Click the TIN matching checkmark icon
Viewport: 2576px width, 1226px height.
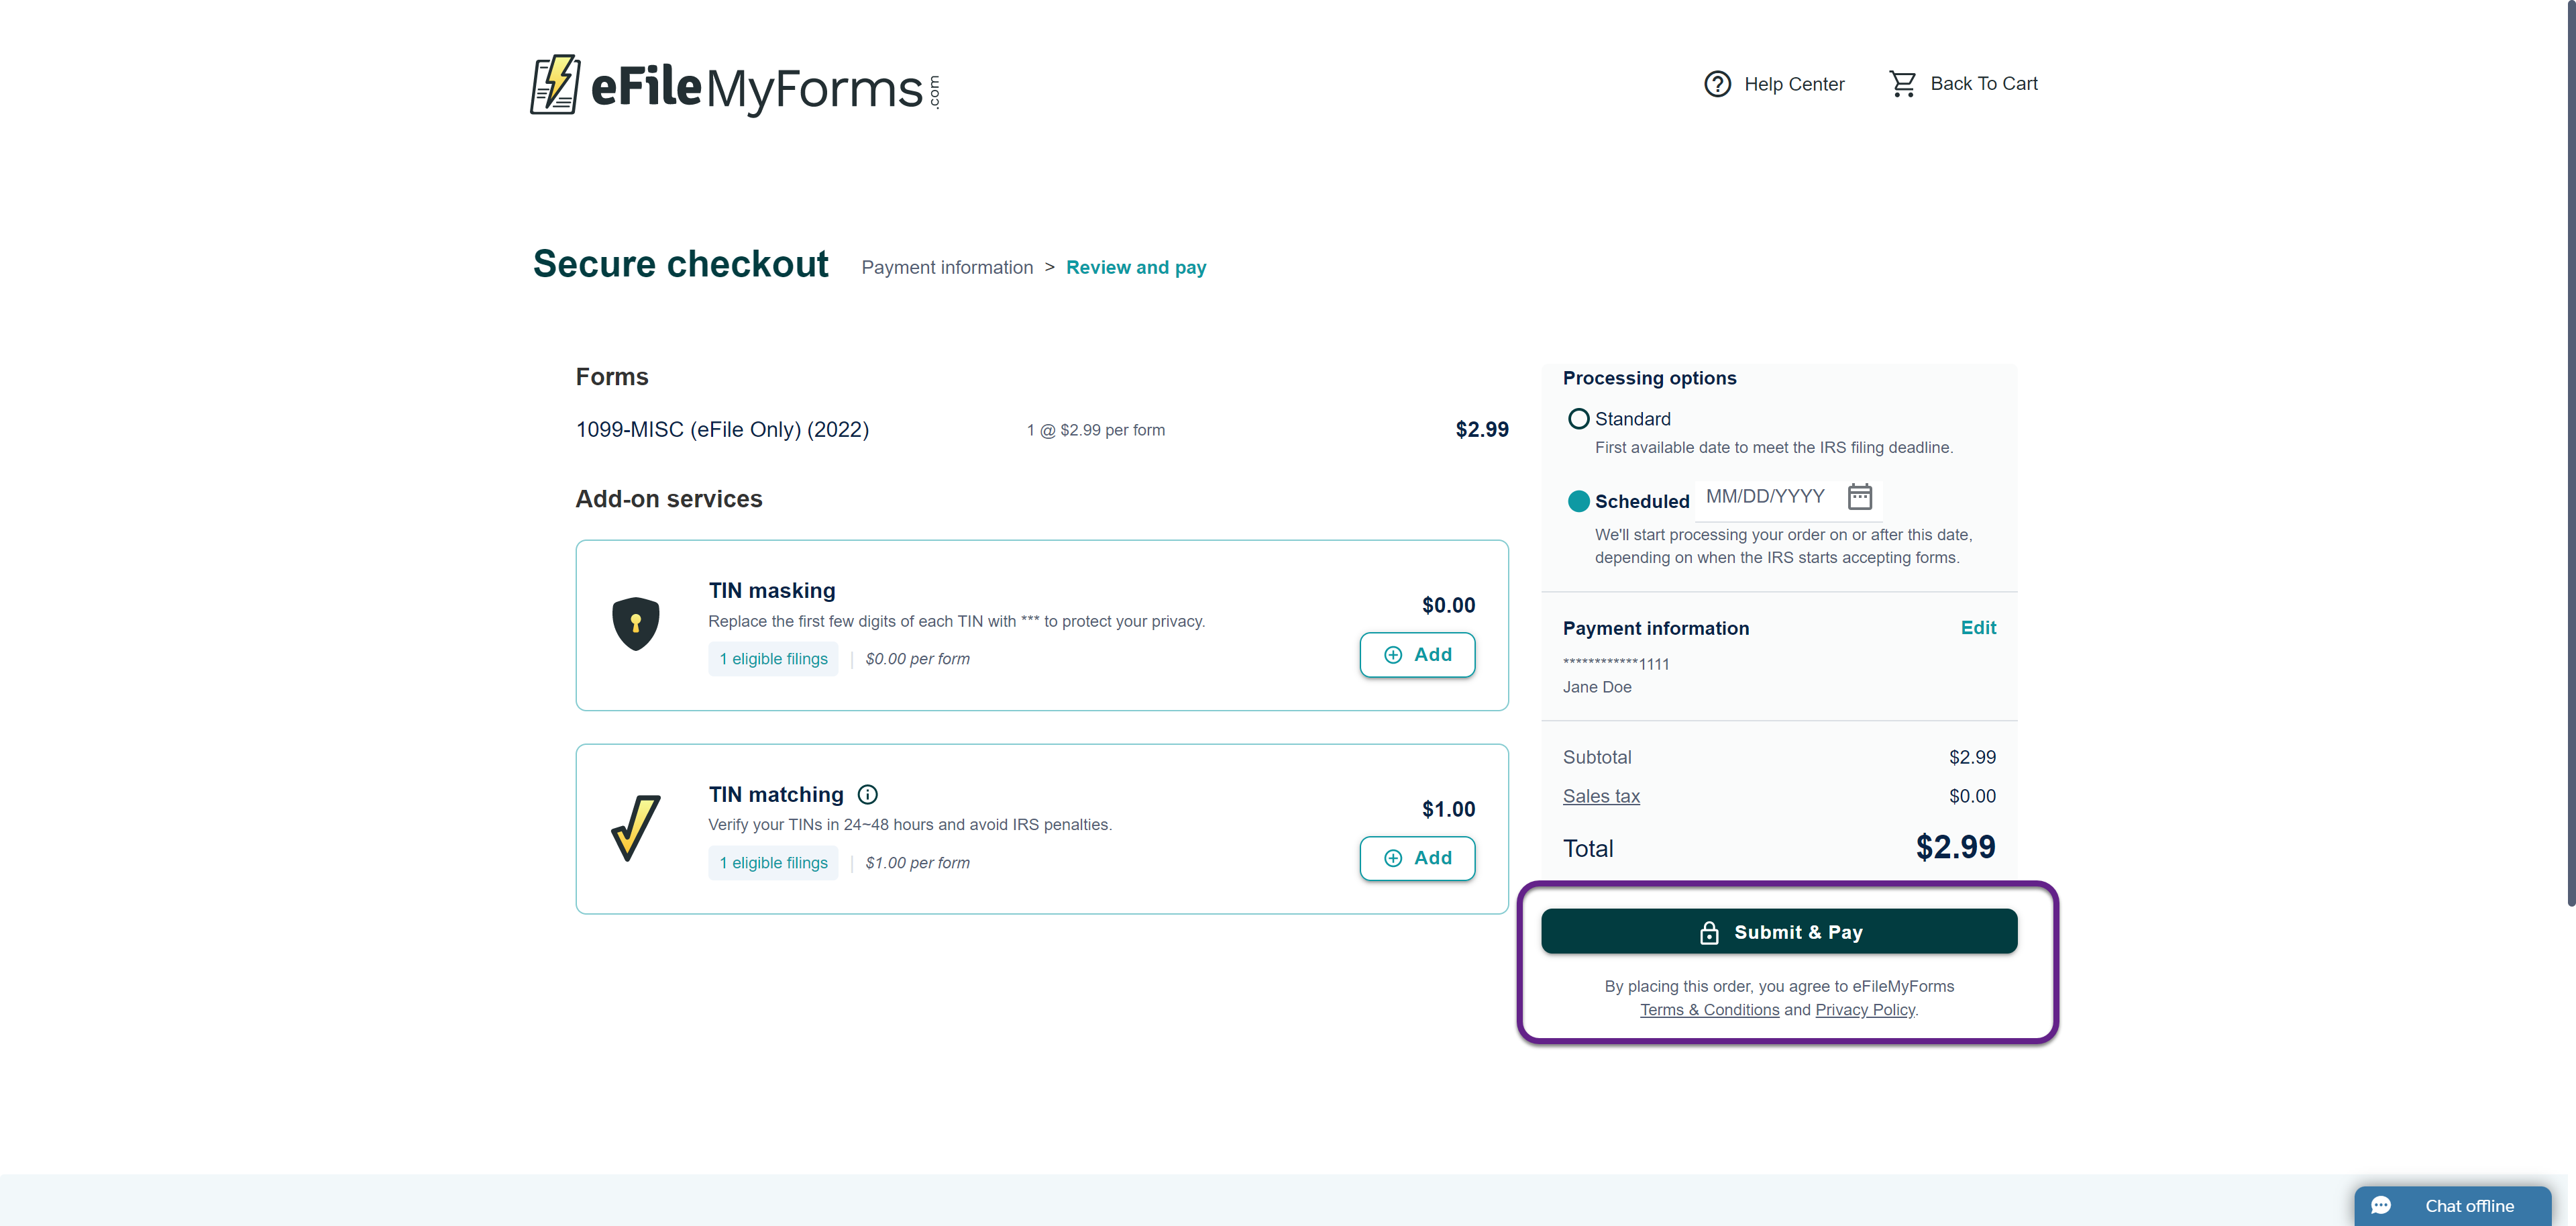point(636,828)
